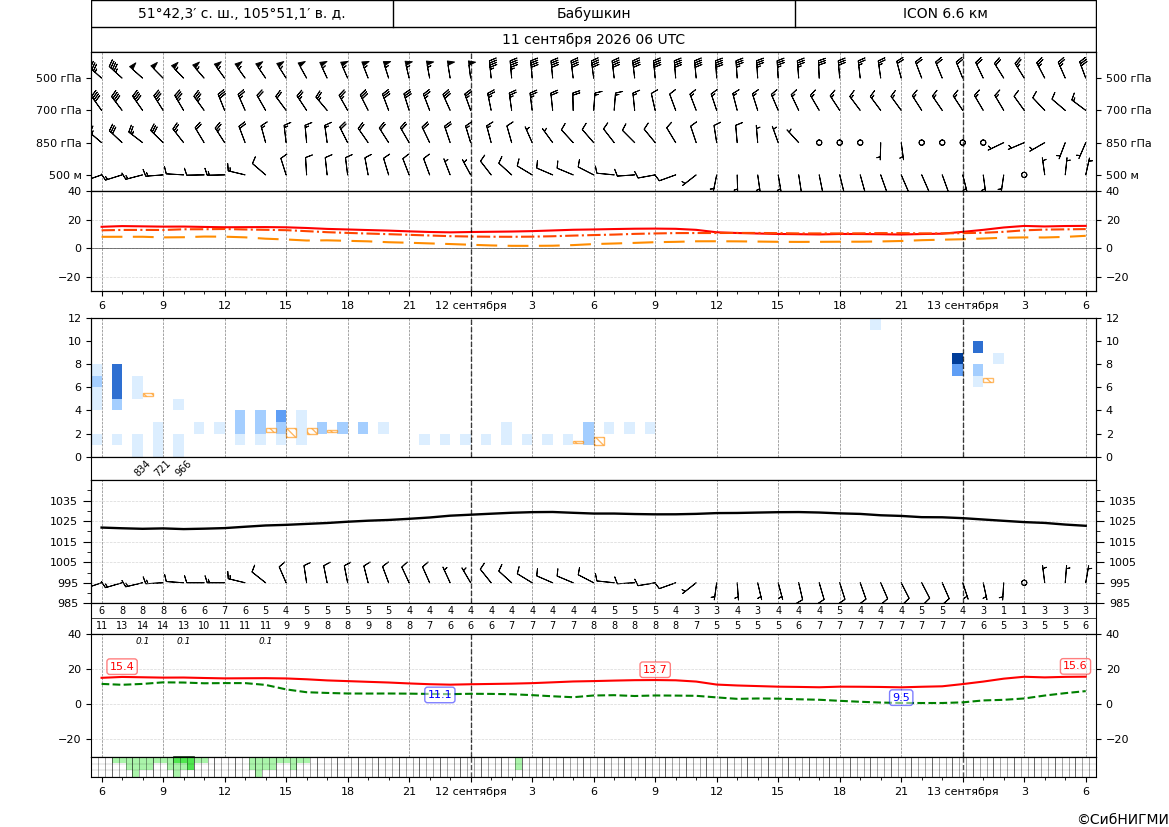Click the 11 сентября 2026 06 UTC header

click(593, 40)
